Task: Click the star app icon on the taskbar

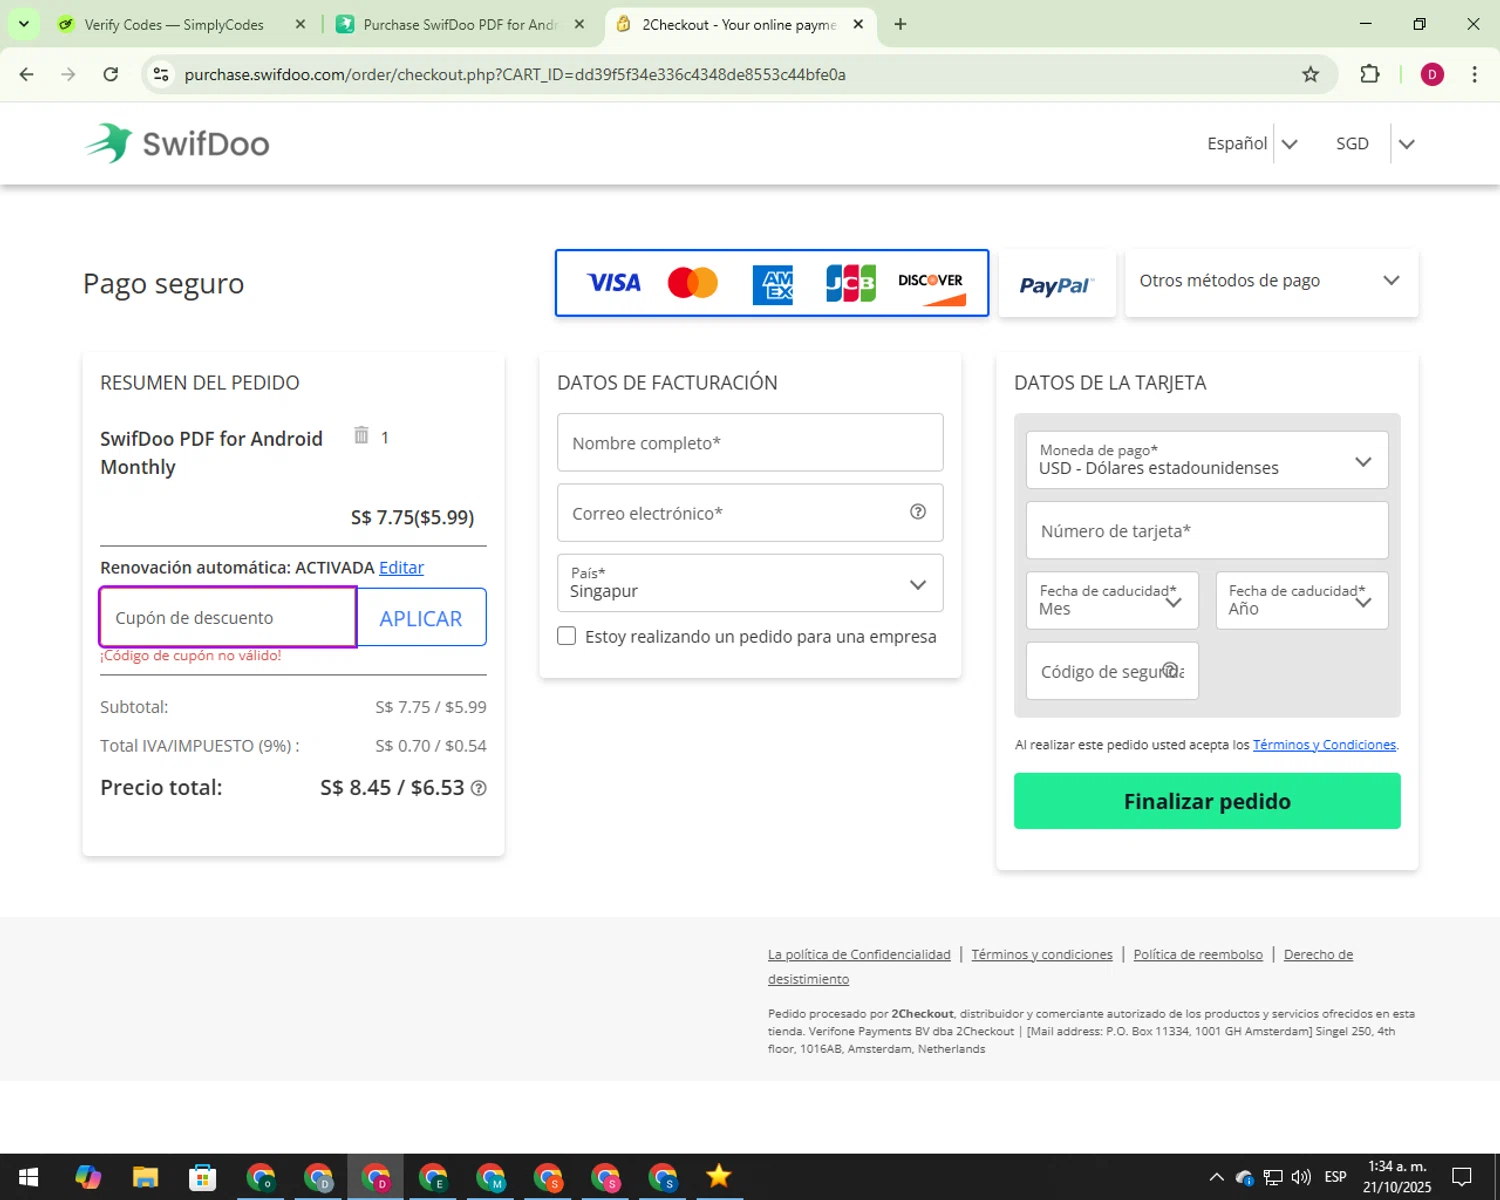Action: [x=719, y=1177]
